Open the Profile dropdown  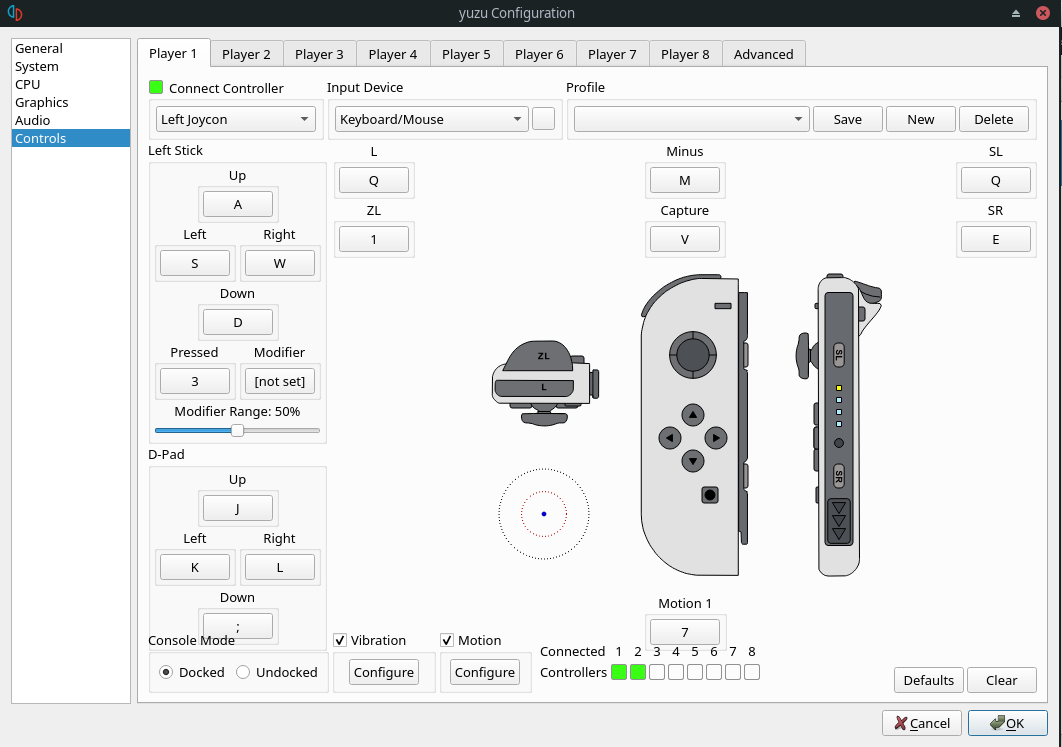[692, 119]
